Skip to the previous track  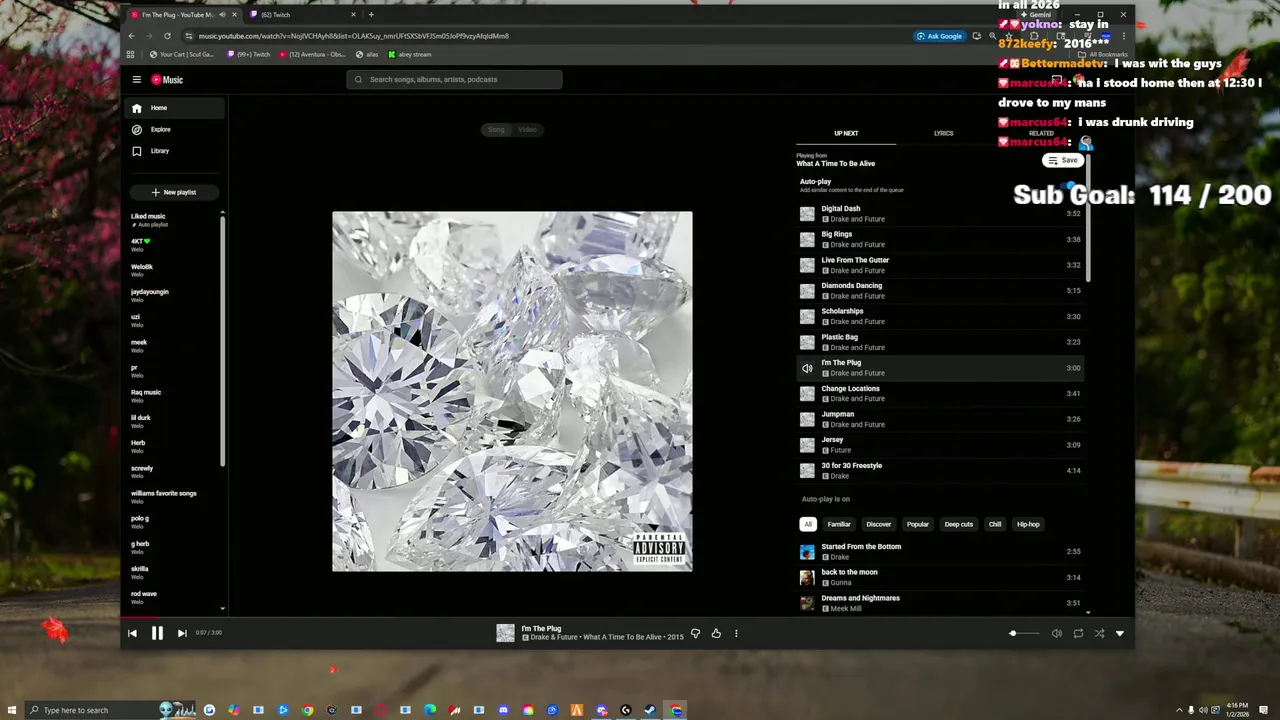[132, 633]
